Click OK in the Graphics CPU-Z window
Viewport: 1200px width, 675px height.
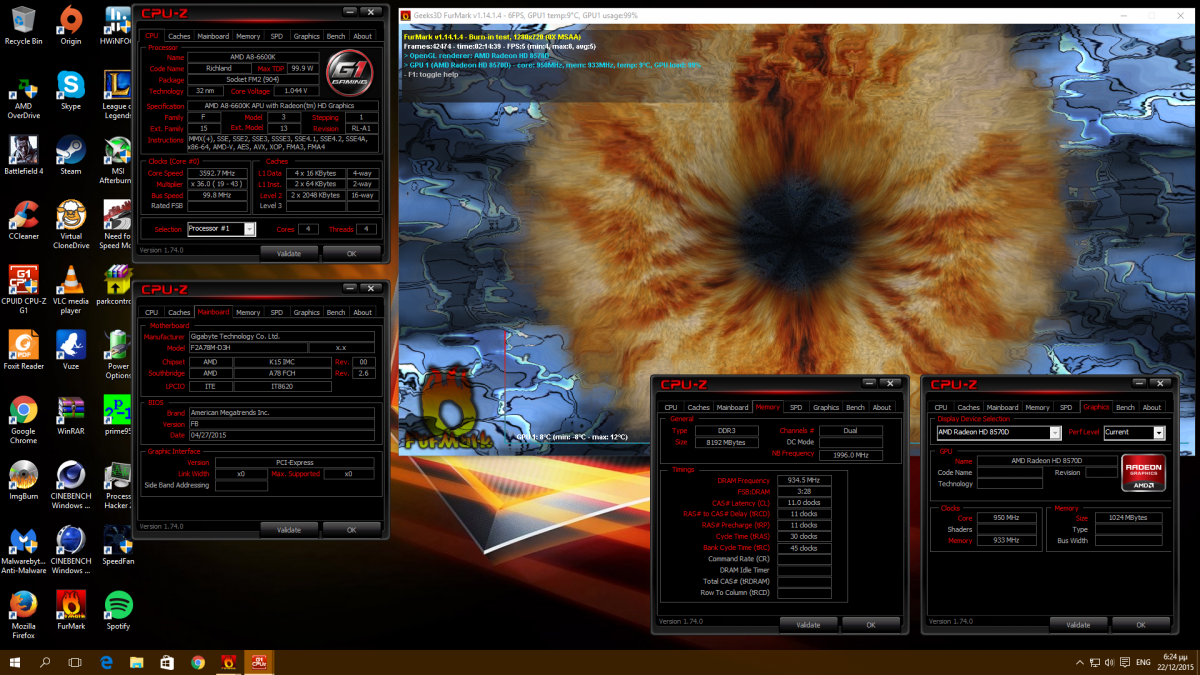(1141, 624)
